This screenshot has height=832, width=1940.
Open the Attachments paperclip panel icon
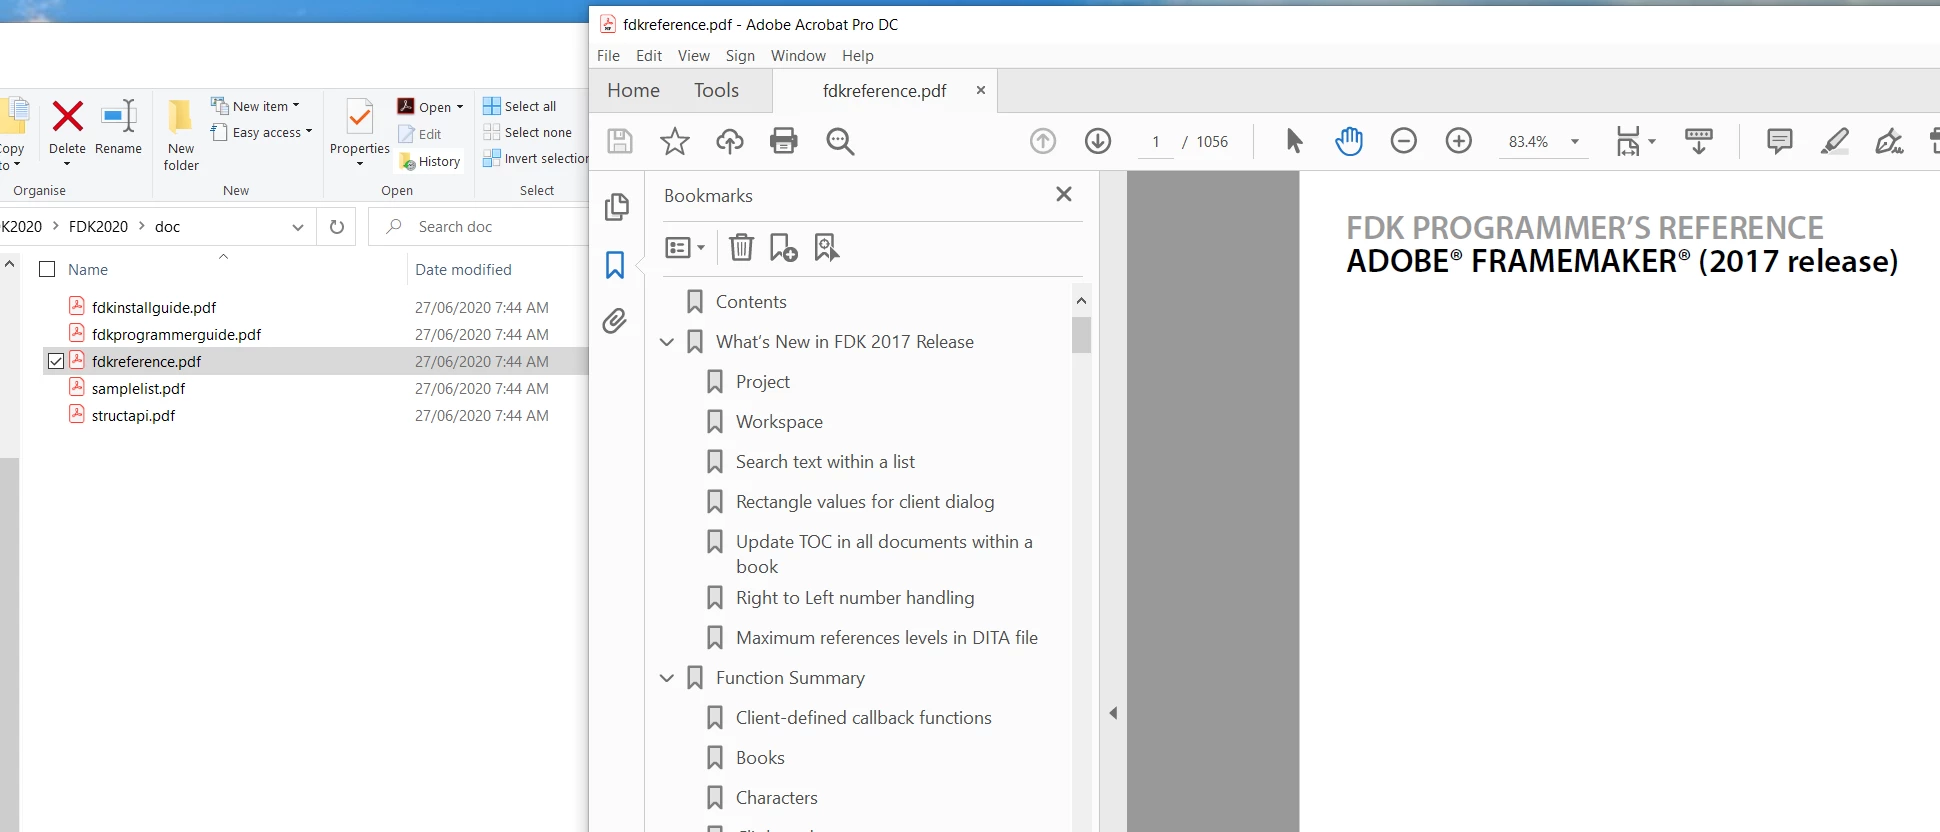(615, 321)
